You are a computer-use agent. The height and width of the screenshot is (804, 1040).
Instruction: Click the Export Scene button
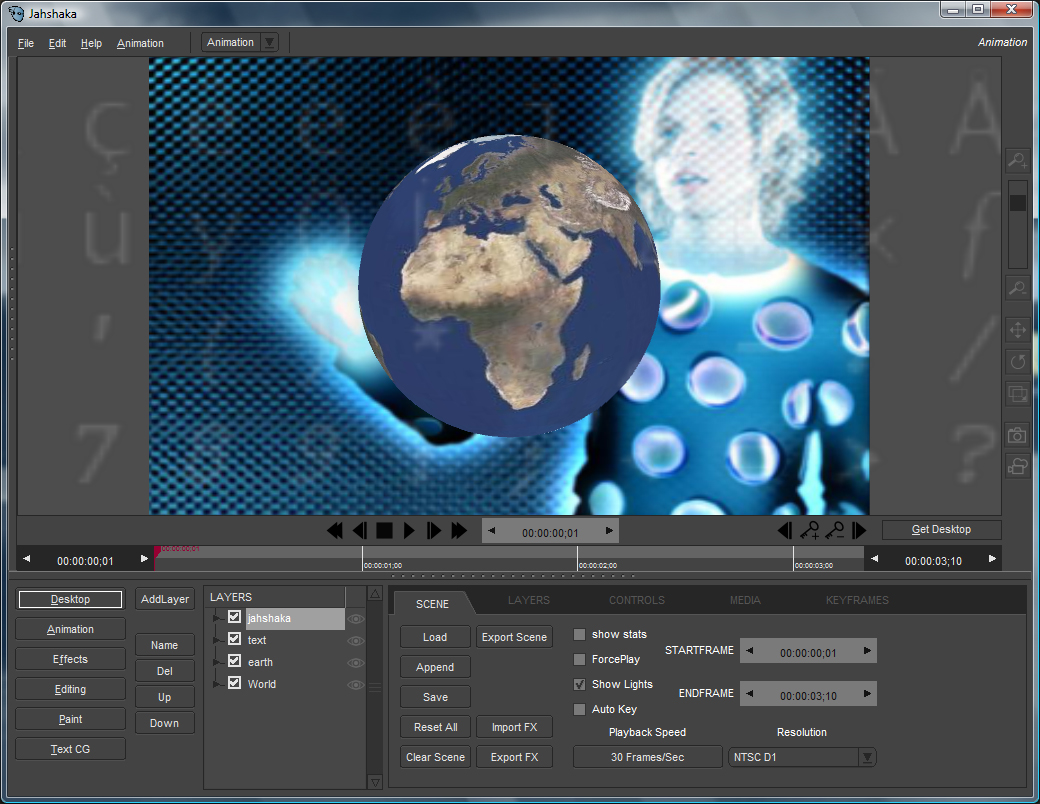(x=514, y=637)
